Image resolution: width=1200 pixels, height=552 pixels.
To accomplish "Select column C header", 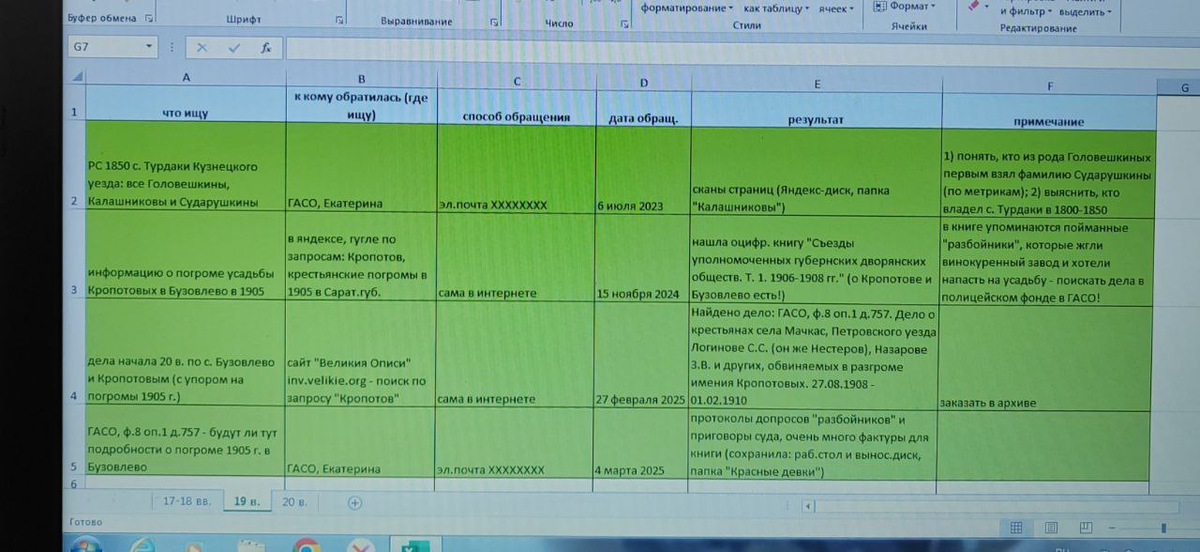I will (516, 79).
